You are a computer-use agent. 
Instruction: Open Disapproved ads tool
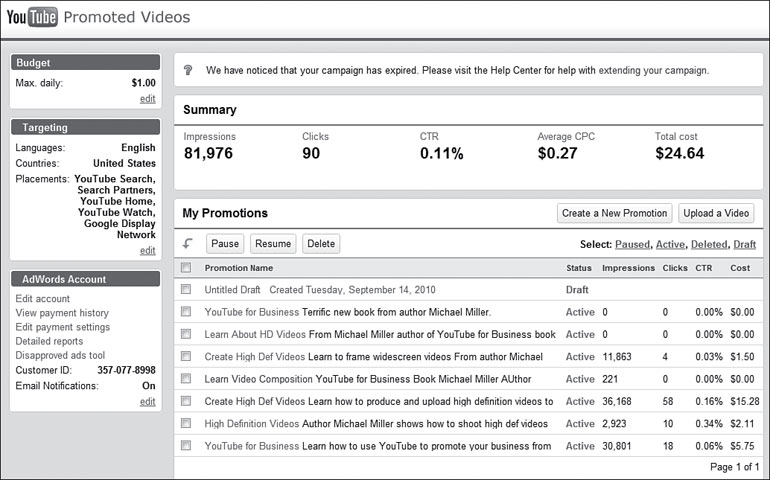60,355
